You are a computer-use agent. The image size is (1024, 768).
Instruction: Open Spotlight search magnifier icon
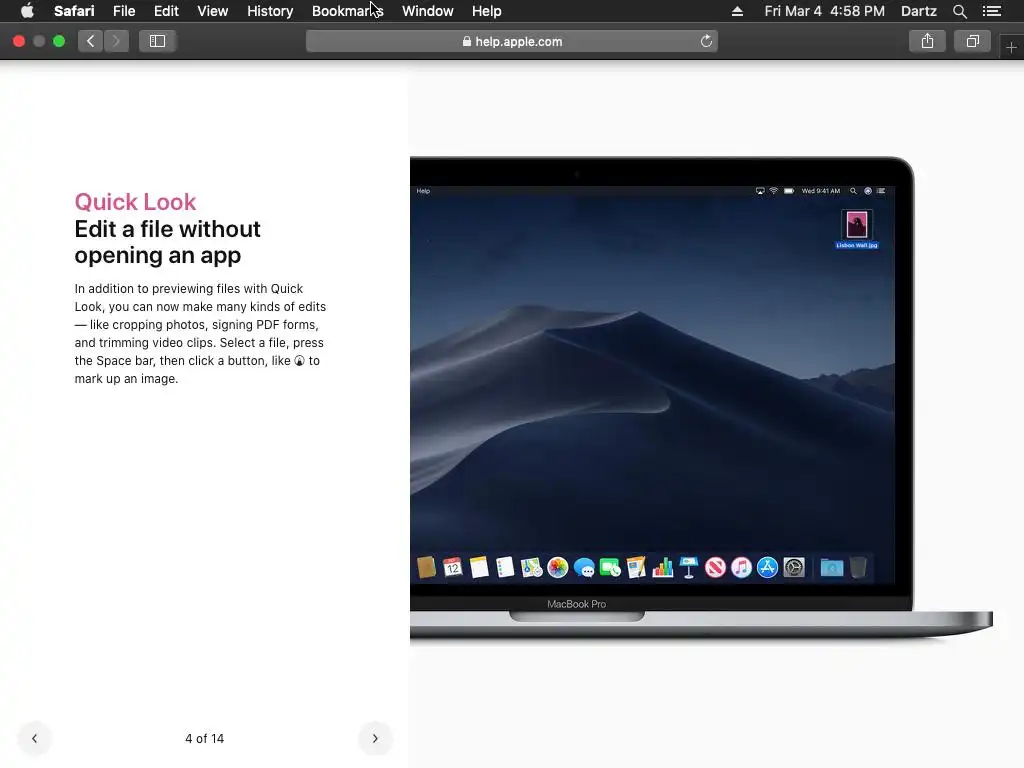point(959,11)
